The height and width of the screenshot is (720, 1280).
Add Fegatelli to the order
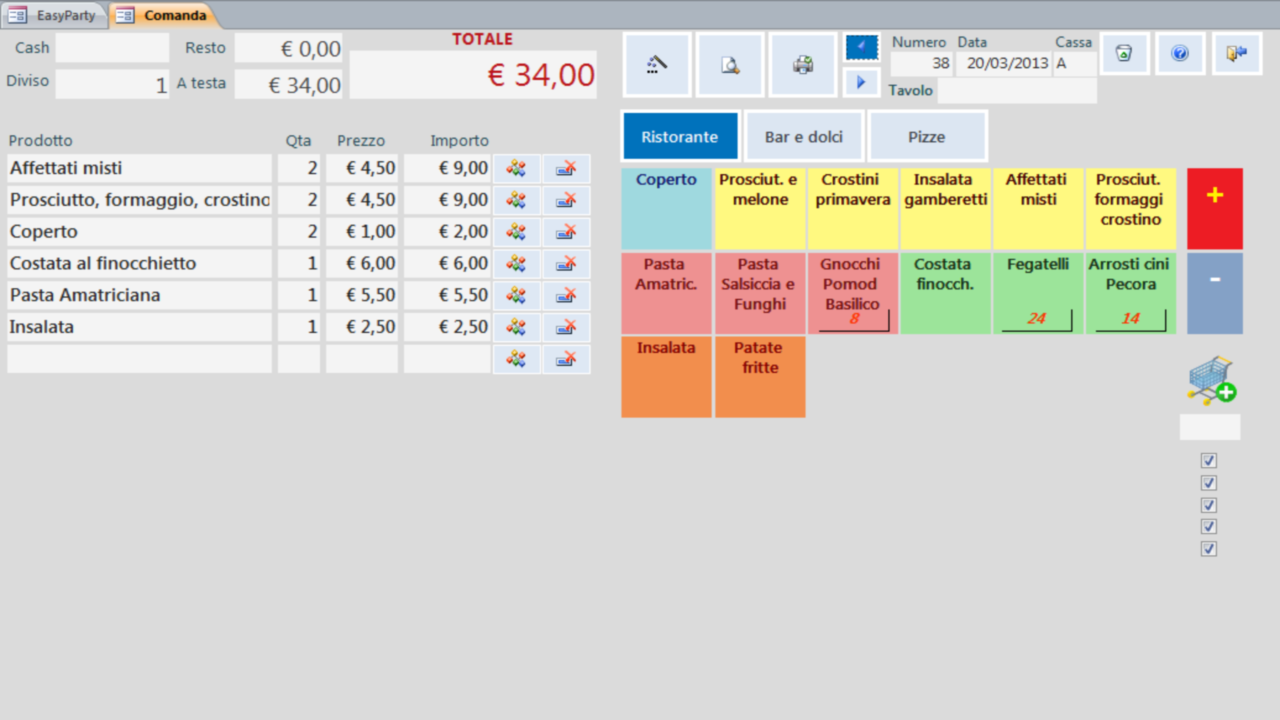(x=1039, y=293)
